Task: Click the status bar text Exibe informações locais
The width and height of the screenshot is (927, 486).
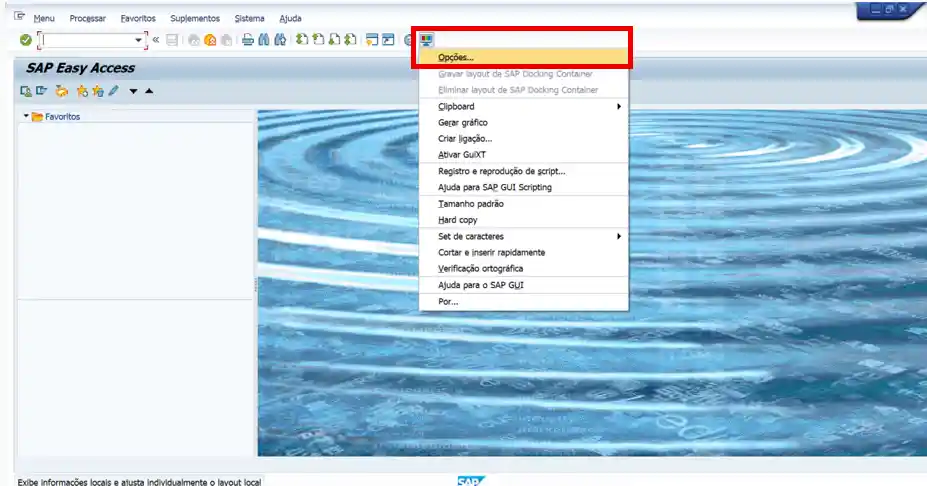Action: click(x=139, y=482)
